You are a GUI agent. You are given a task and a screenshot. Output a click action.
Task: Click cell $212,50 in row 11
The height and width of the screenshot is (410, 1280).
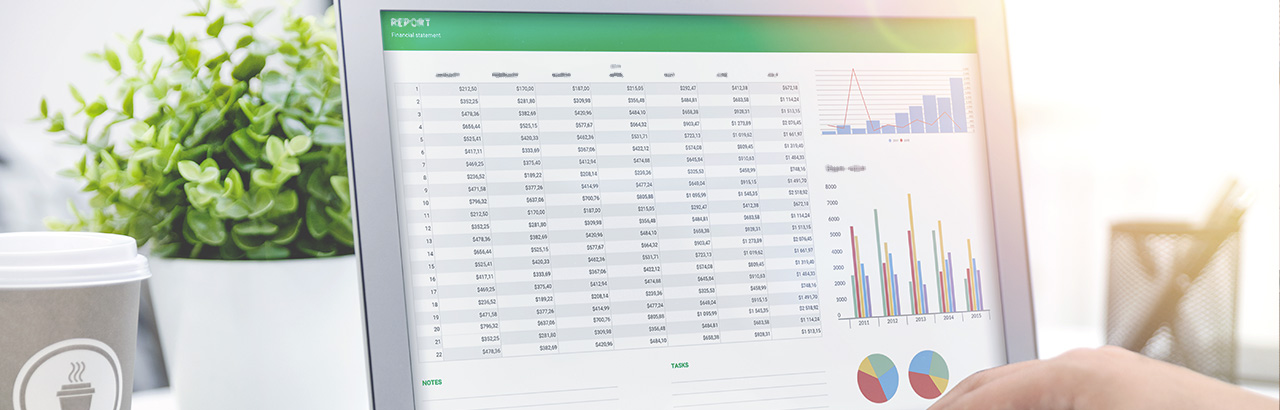pyautogui.click(x=478, y=214)
